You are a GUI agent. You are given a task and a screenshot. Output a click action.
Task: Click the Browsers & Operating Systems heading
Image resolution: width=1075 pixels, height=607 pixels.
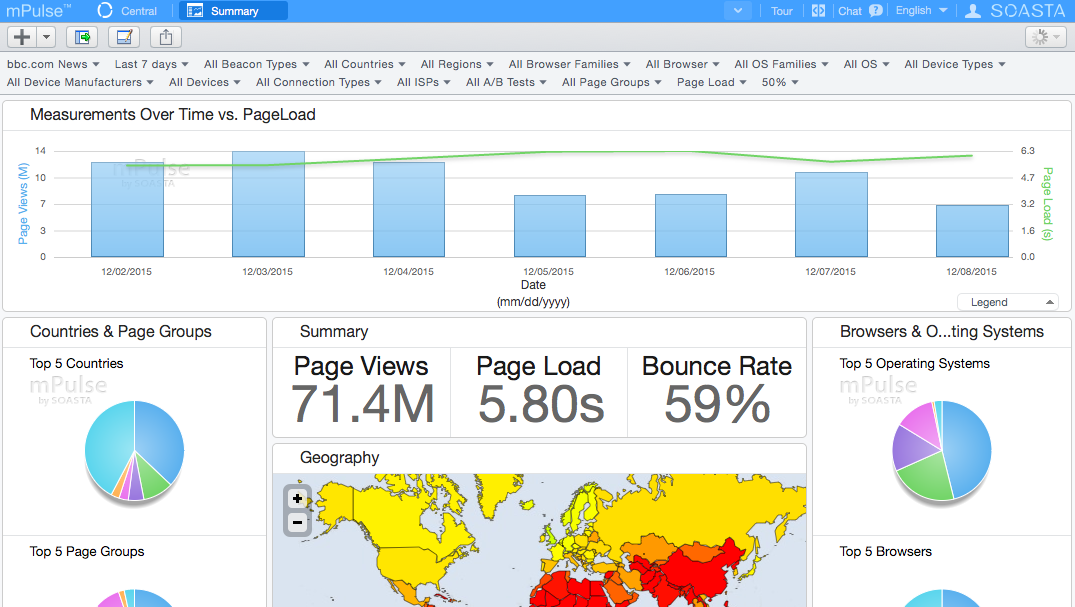tap(942, 331)
